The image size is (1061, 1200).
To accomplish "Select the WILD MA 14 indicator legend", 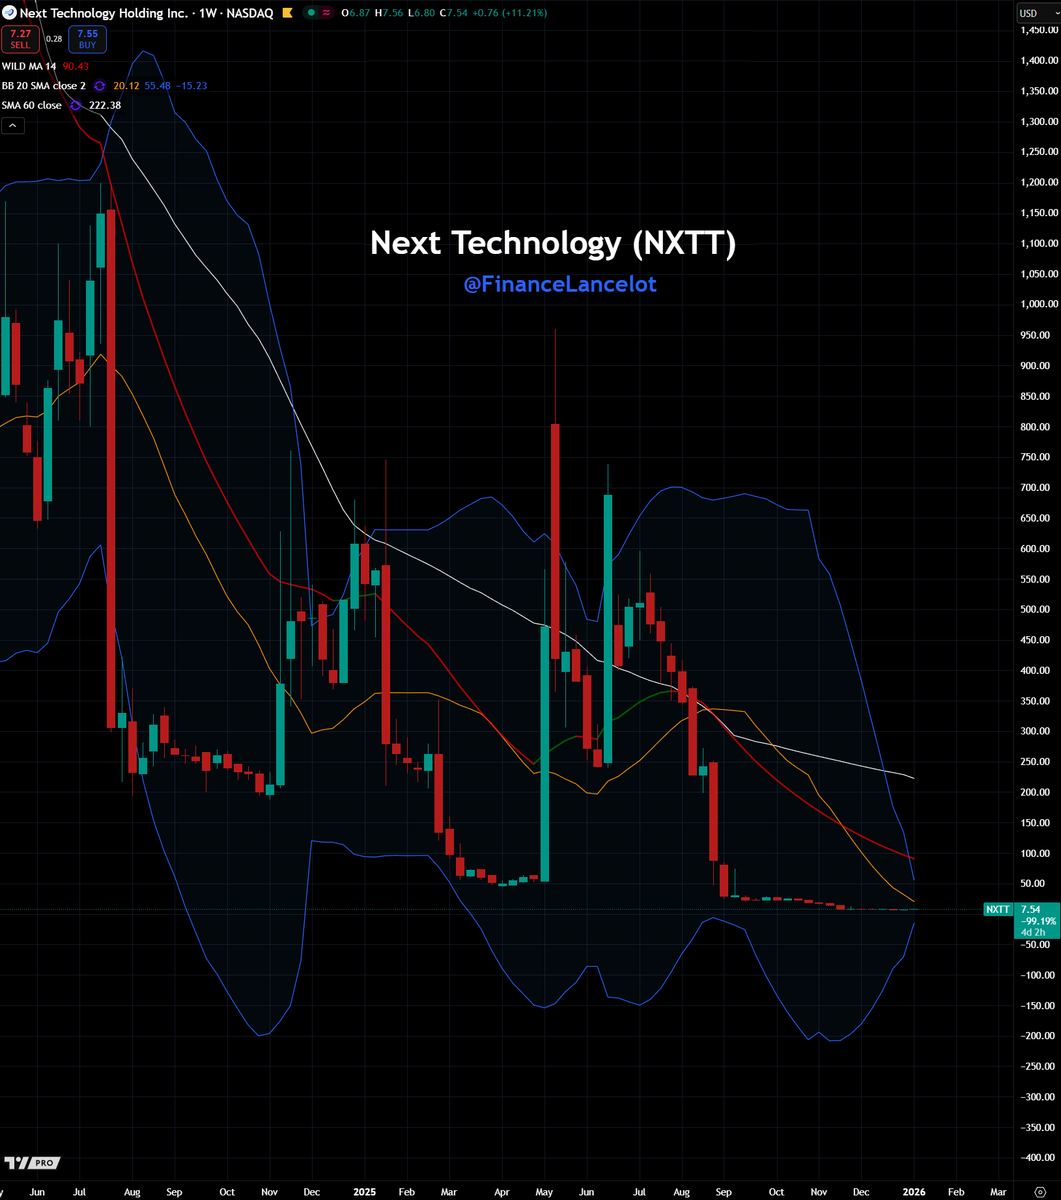I will (x=29, y=66).
